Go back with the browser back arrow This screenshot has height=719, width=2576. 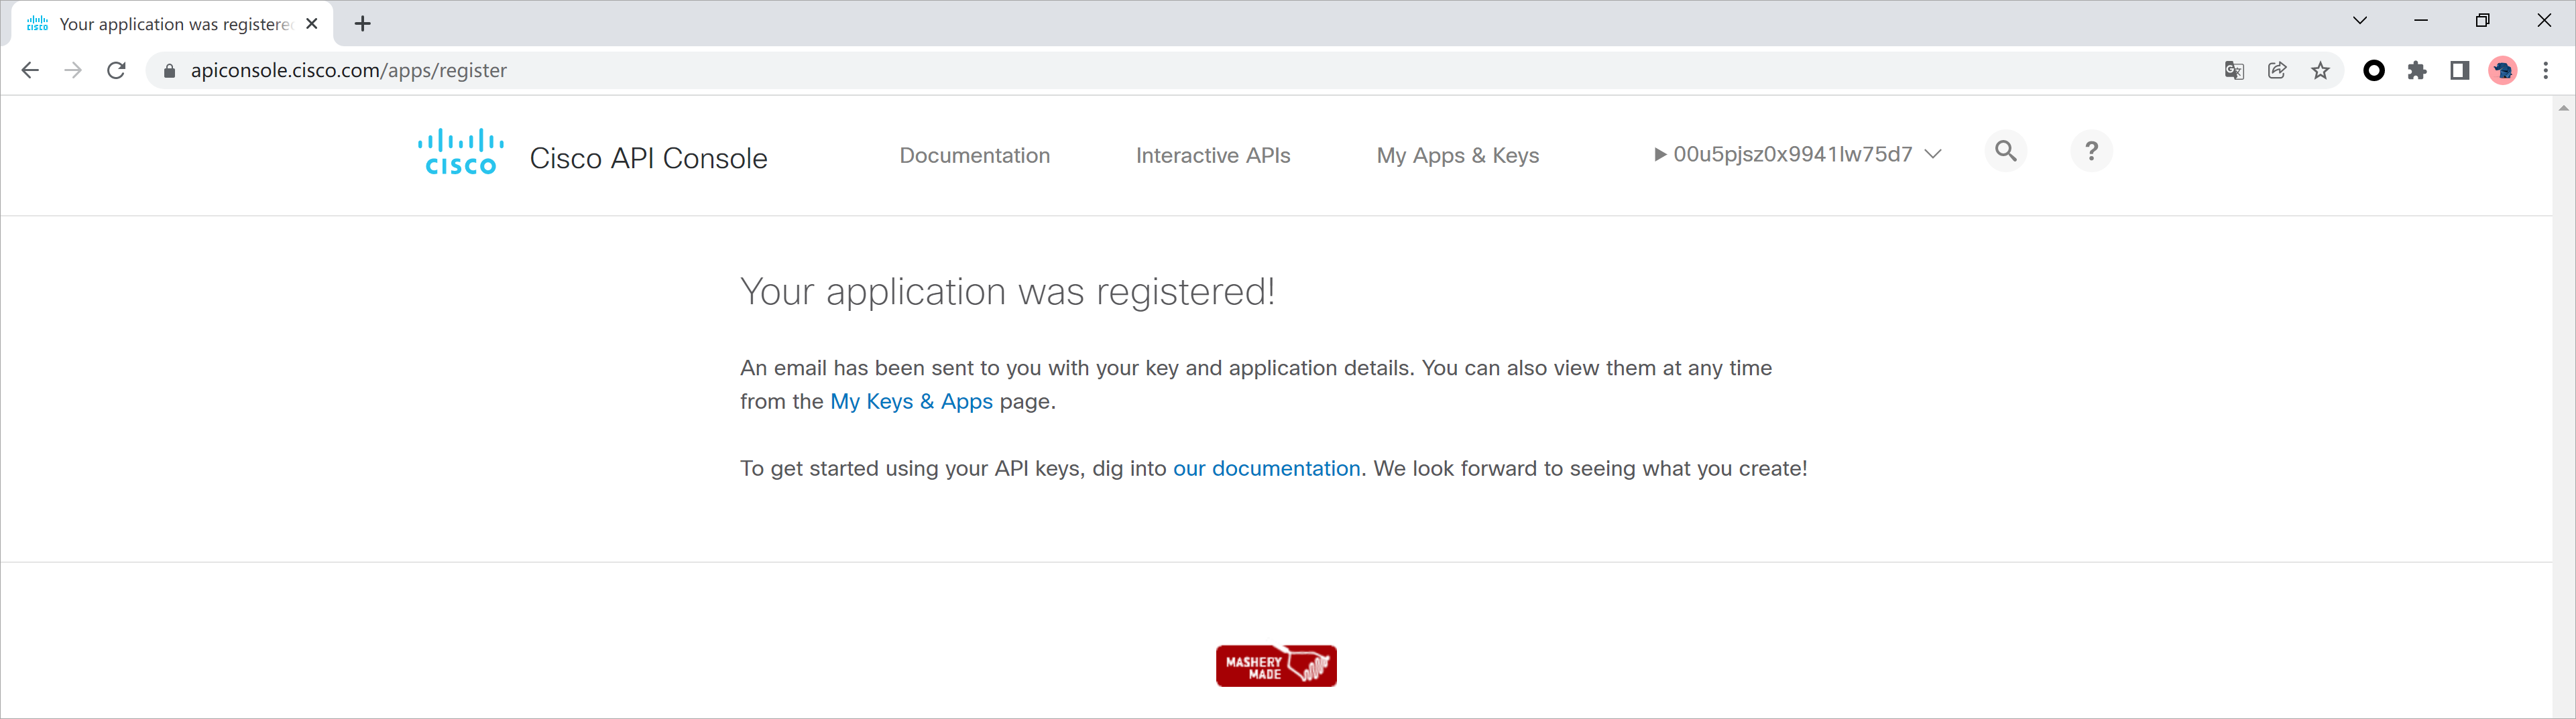click(30, 70)
